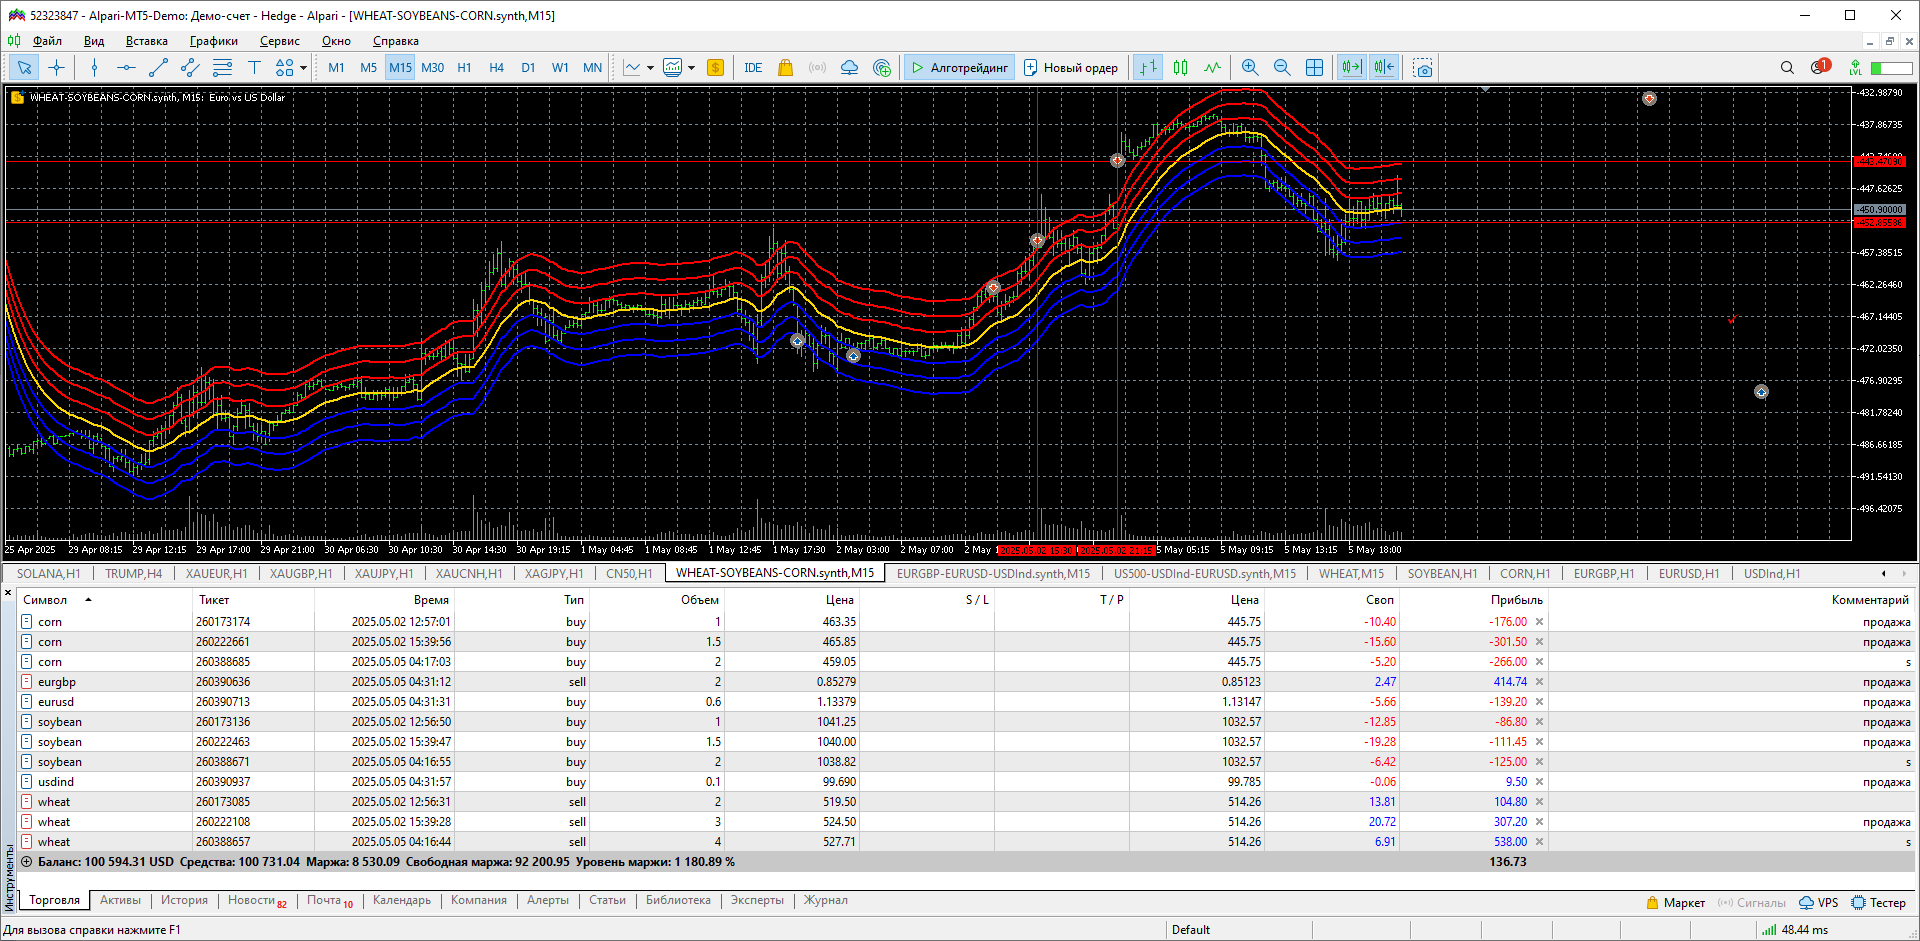
Task: Click the Новый ордер button
Action: pyautogui.click(x=1071, y=68)
